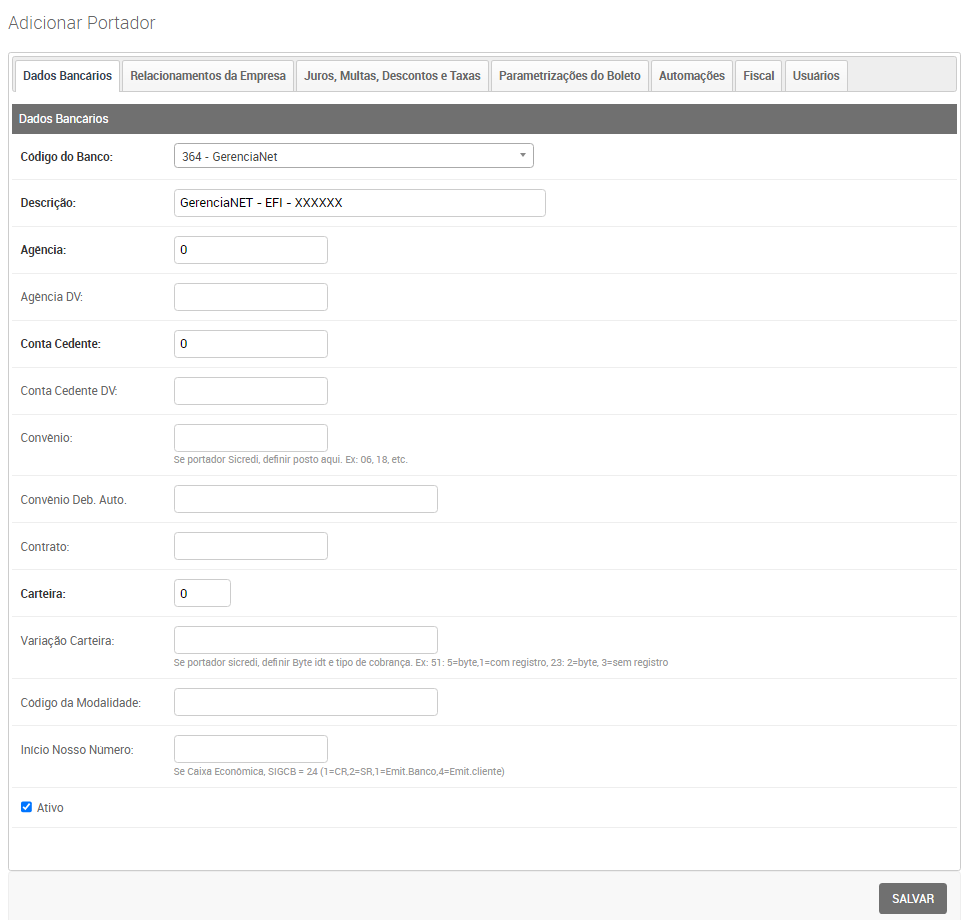The image size is (968, 920).
Task: Switch to the Usuarios tab
Action: [816, 76]
